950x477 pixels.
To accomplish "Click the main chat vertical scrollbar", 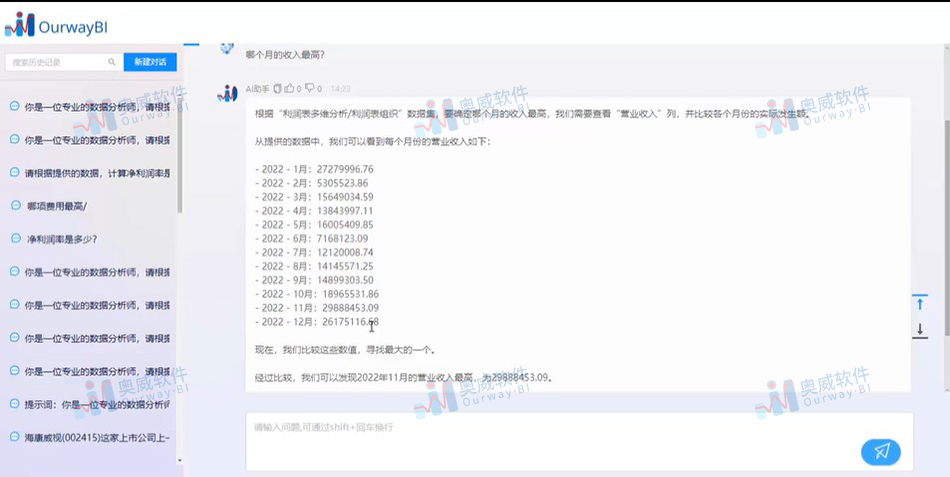I will [x=946, y=227].
